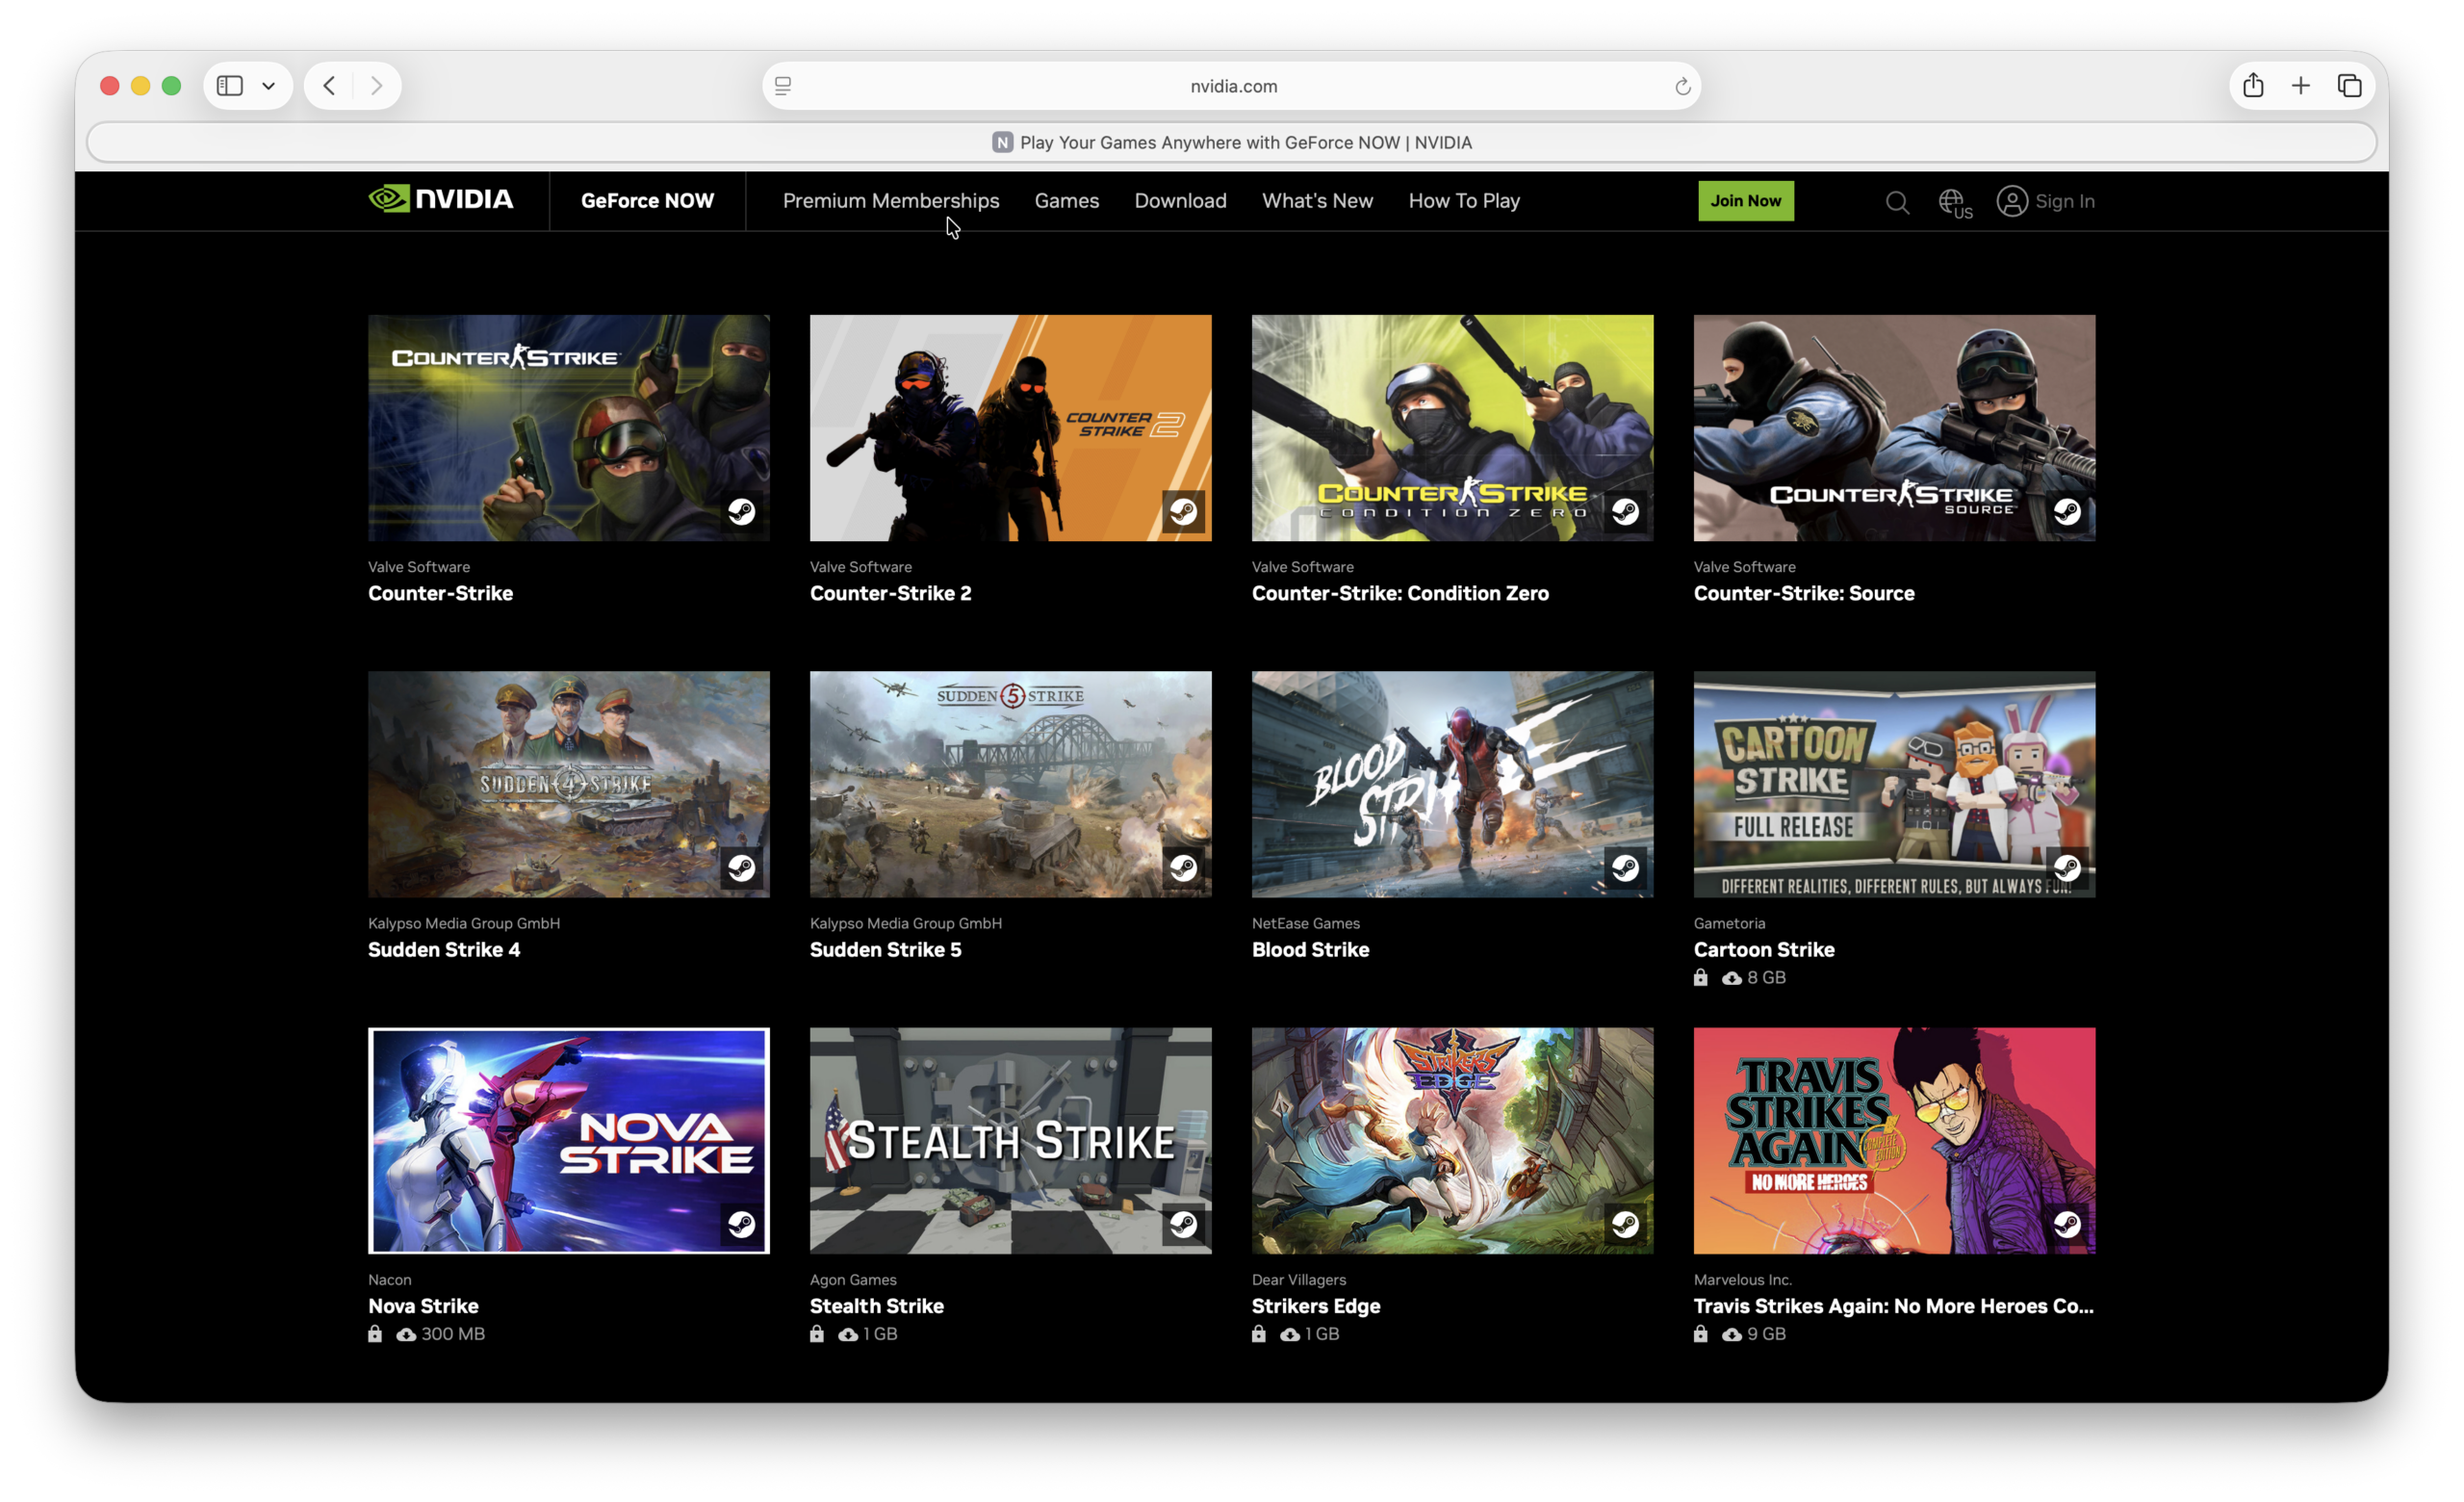Click the "Kalypso Media Group GmbH" text above Sudden Strike 4
The height and width of the screenshot is (1502, 2464).
click(464, 923)
